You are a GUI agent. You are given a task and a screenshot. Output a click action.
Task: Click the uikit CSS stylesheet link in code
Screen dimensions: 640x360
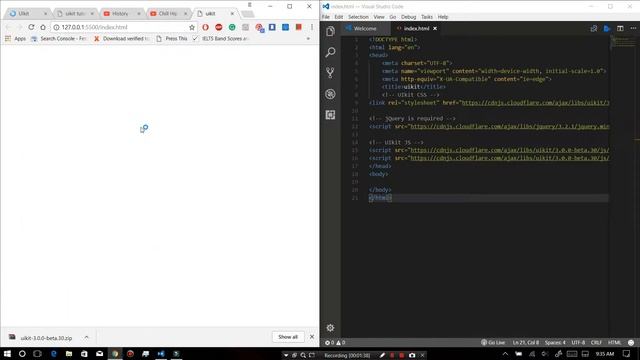(x=535, y=102)
